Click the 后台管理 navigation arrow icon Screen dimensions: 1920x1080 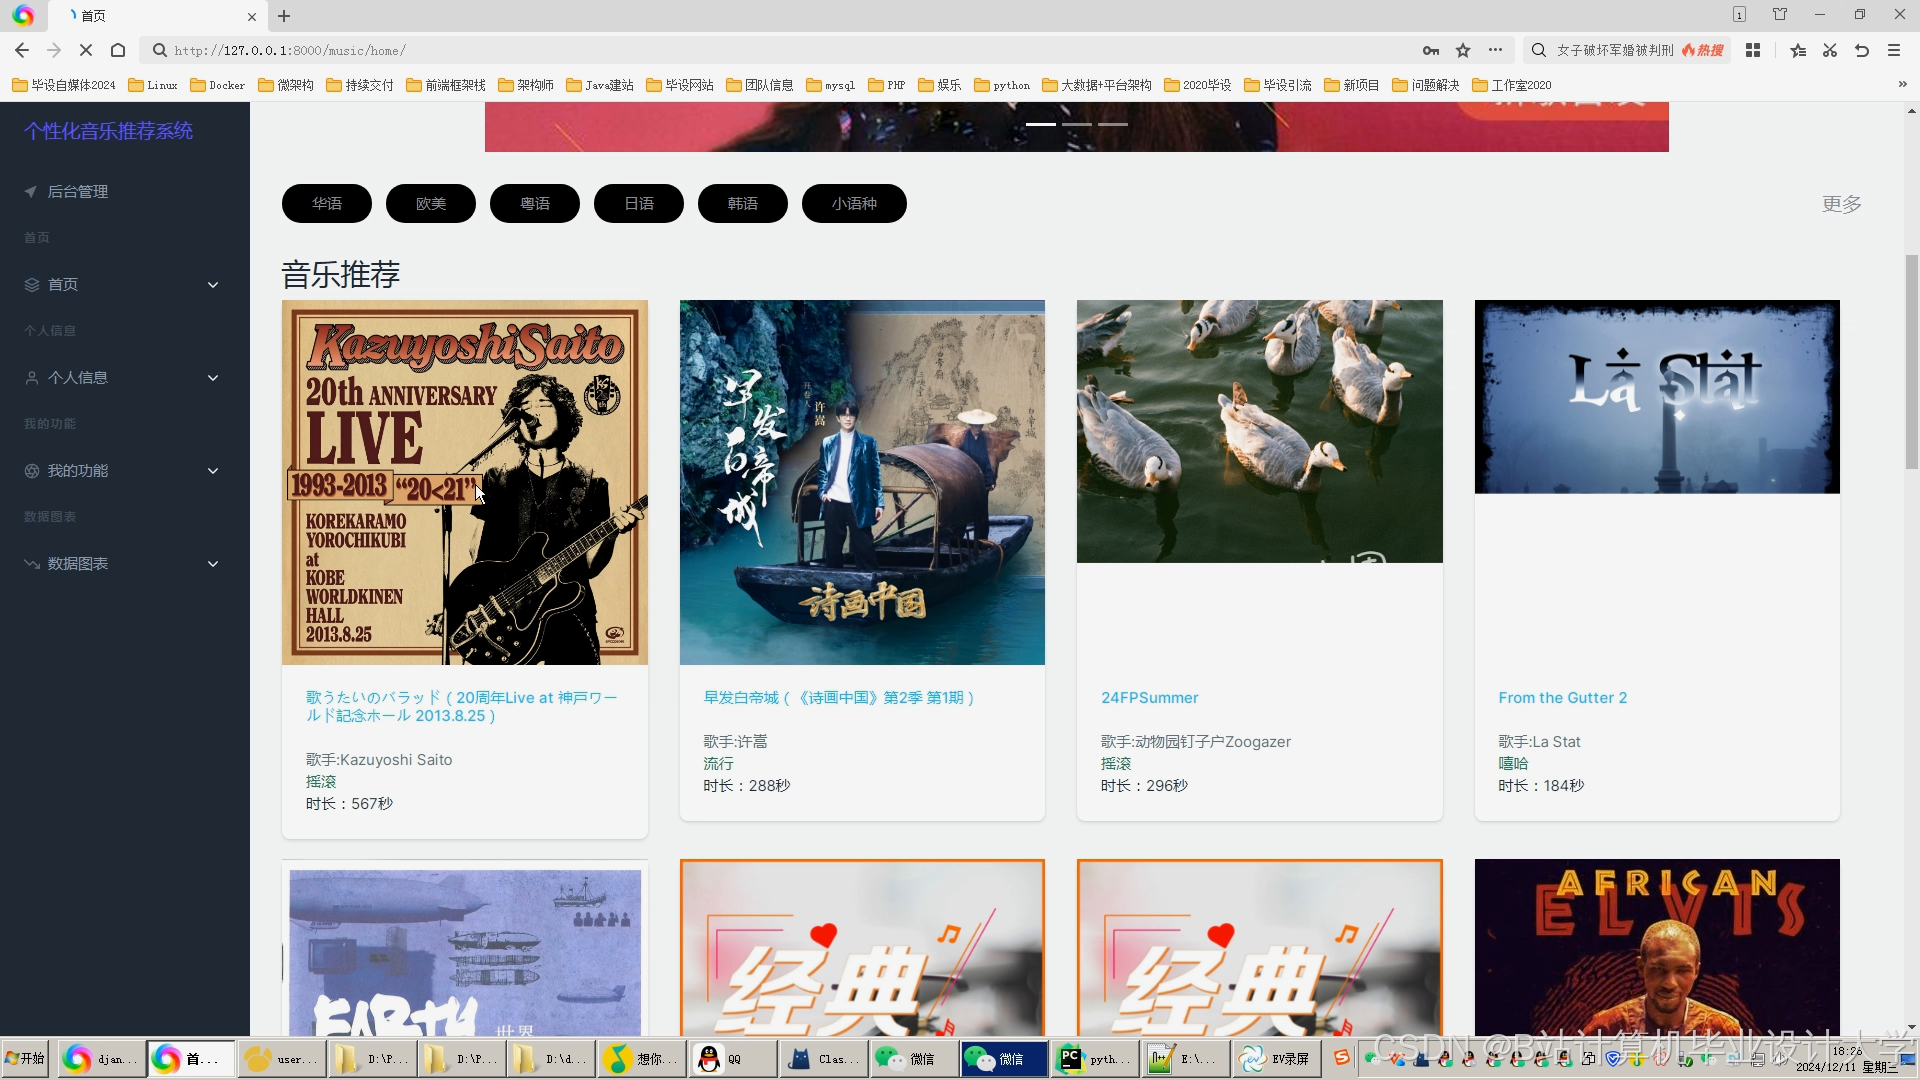click(31, 191)
